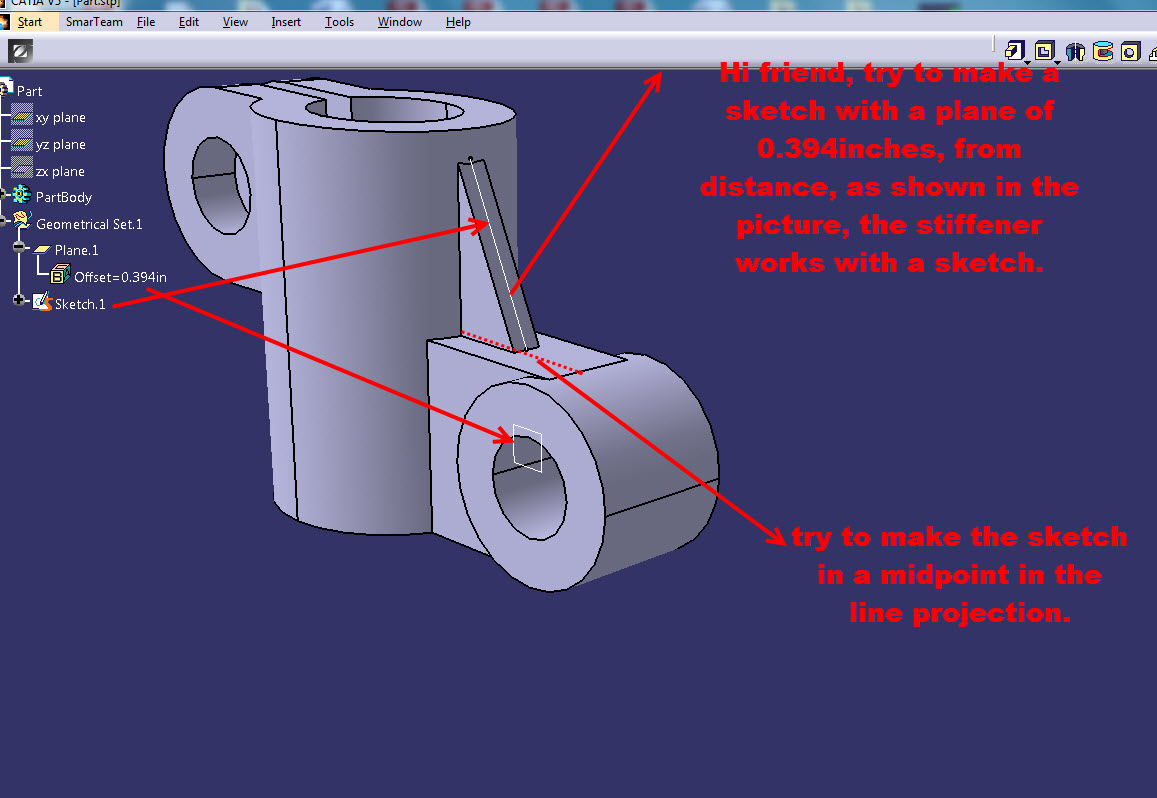
Task: Click the Hole tool icon
Action: point(1130,51)
